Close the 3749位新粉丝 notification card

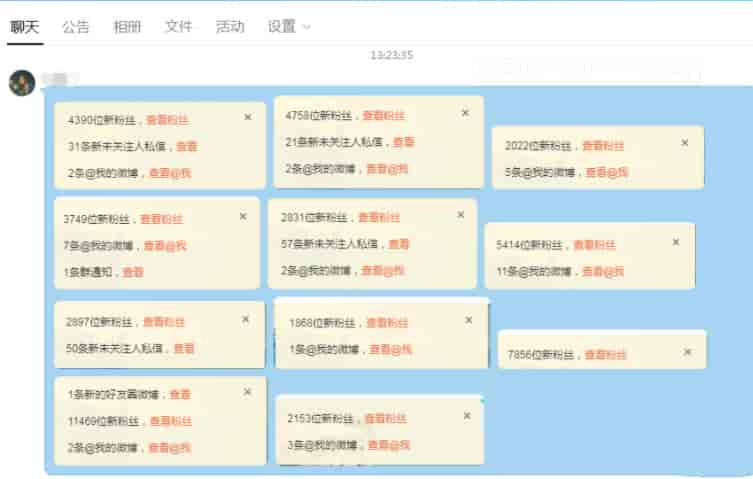point(243,216)
